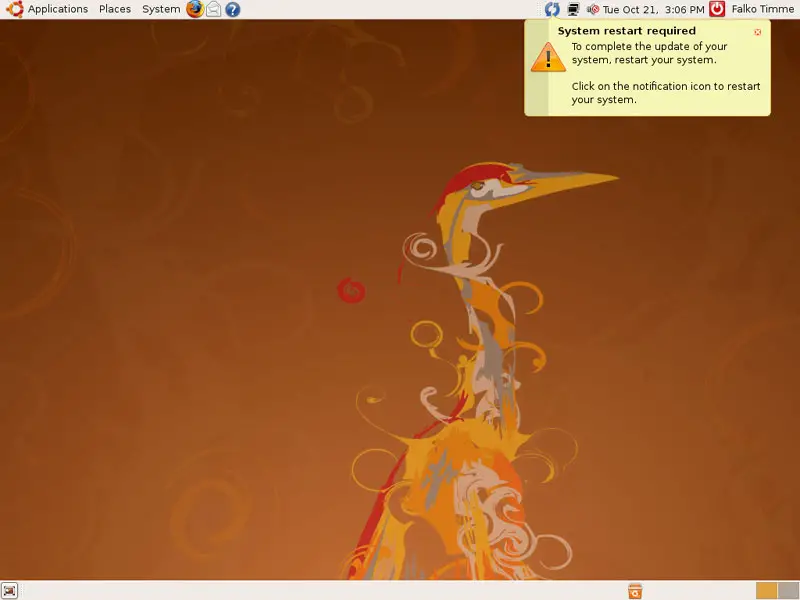800x600 pixels.
Task: Switch to the second workspace
Action: point(788,591)
